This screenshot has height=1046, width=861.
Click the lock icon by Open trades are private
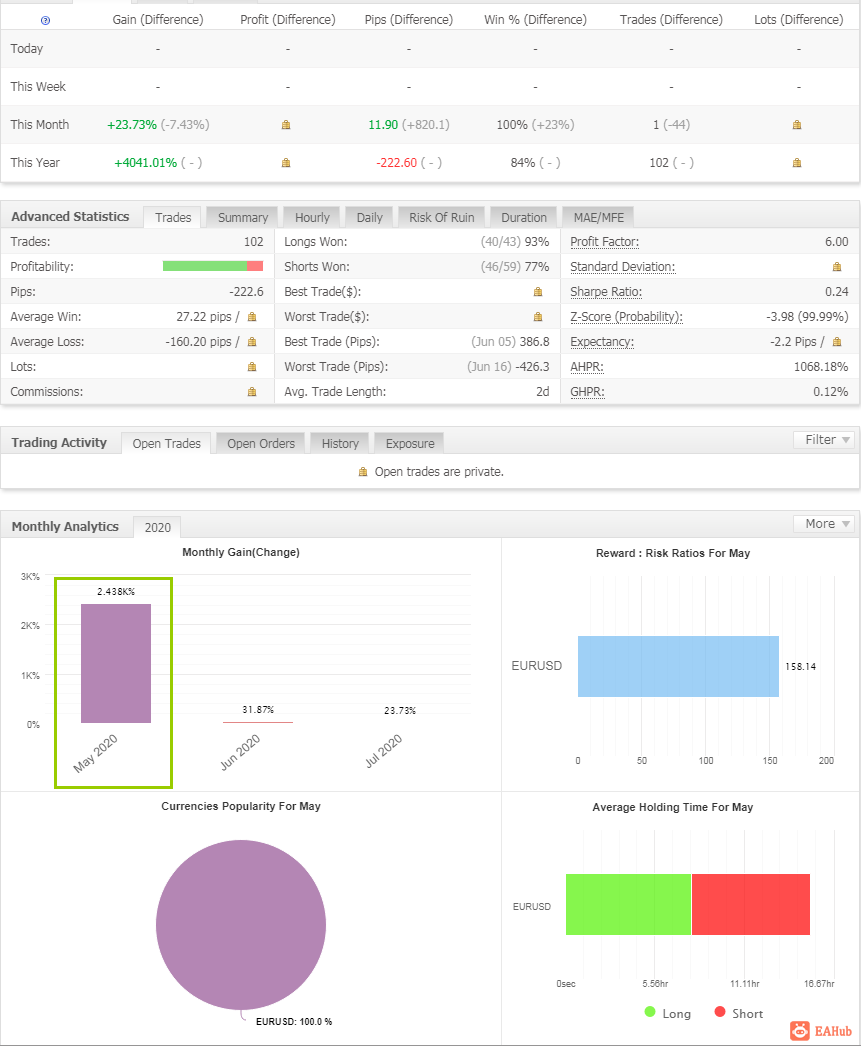363,472
